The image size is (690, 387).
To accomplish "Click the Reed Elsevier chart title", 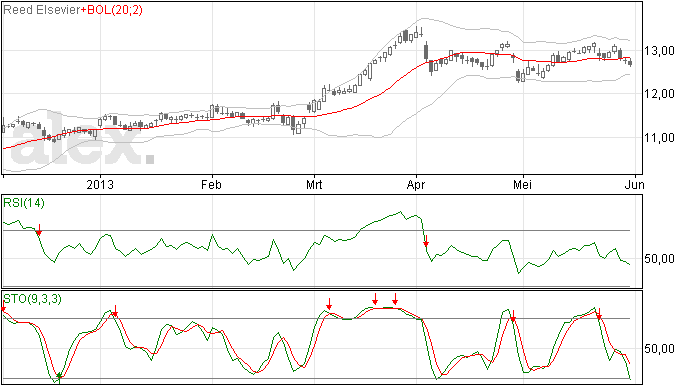I will (x=42, y=10).
